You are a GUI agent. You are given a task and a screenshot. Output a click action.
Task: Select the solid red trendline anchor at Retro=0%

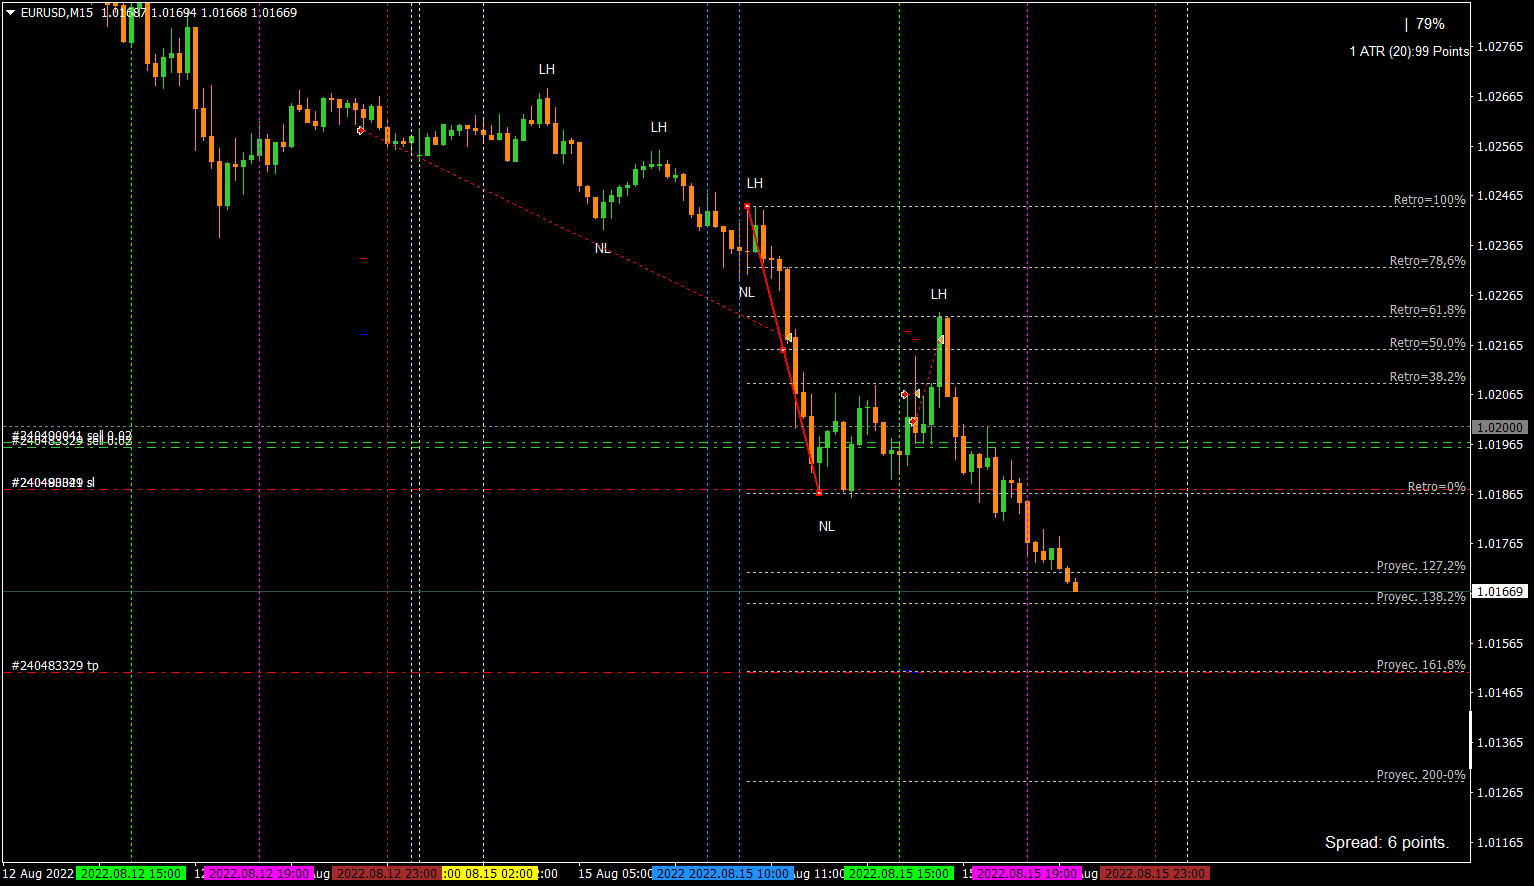[819, 493]
